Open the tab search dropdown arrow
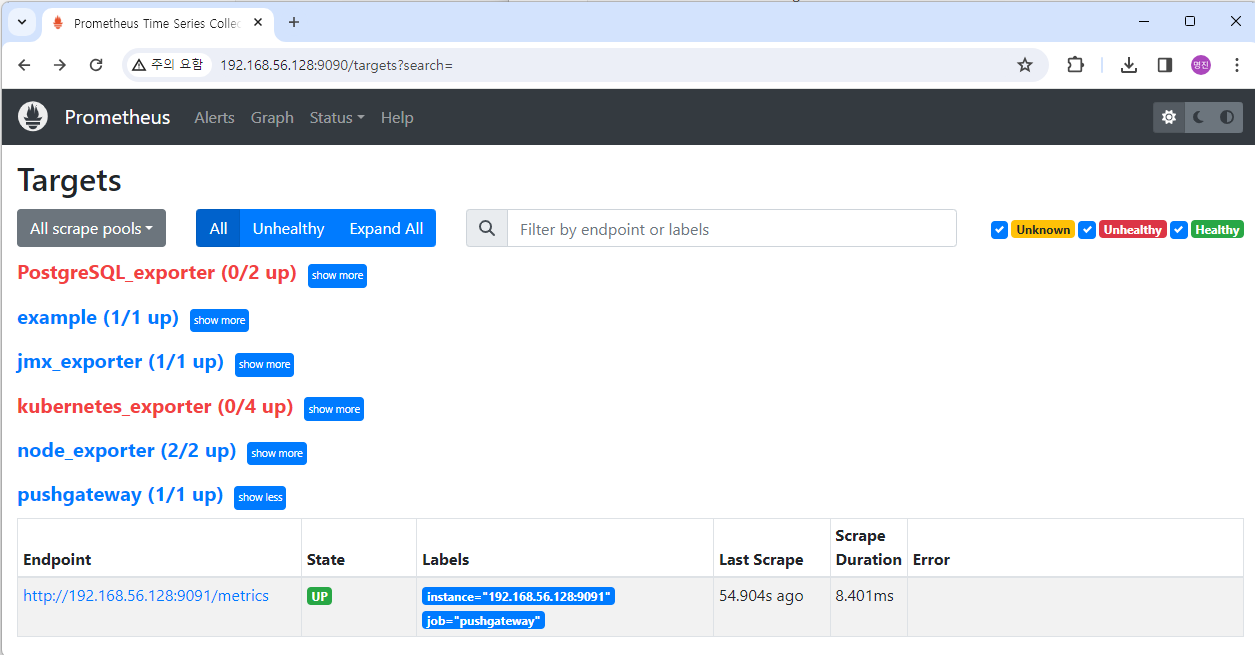Image resolution: width=1255 pixels, height=655 pixels. tap(21, 22)
